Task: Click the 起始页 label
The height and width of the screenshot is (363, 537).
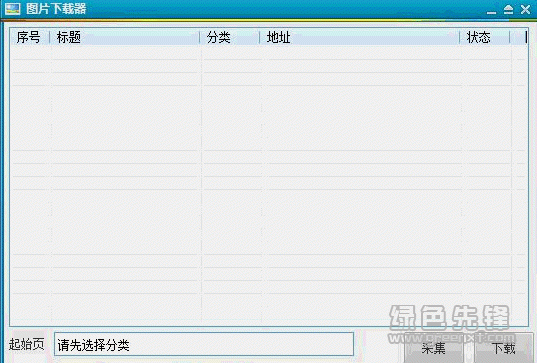Action: tap(27, 344)
